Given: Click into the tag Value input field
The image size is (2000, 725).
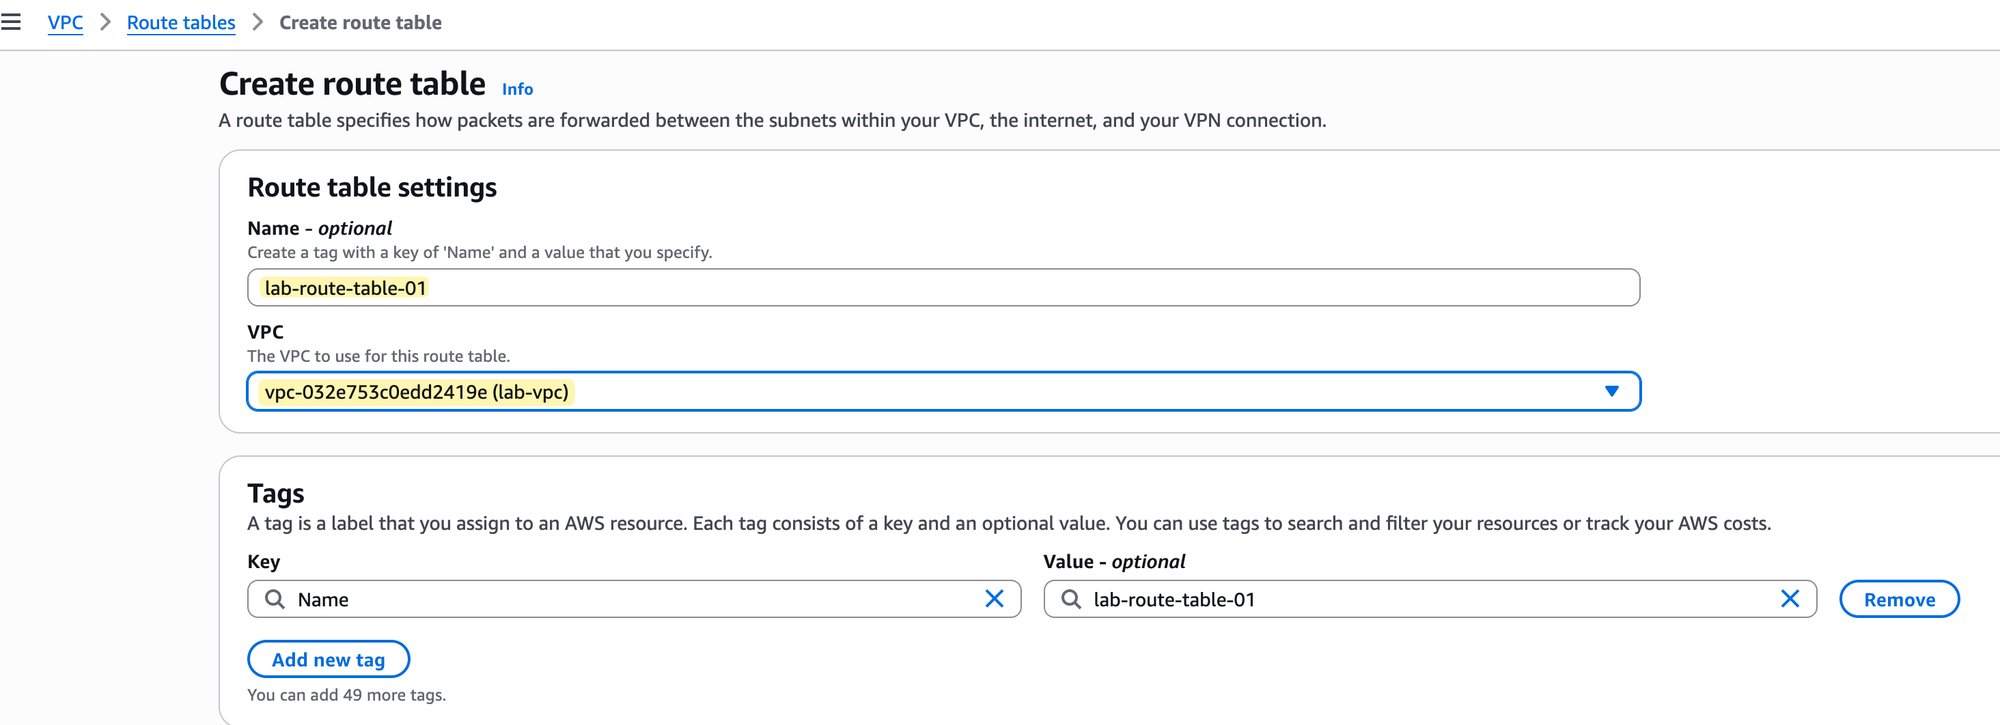Looking at the screenshot, I should click(1420, 599).
